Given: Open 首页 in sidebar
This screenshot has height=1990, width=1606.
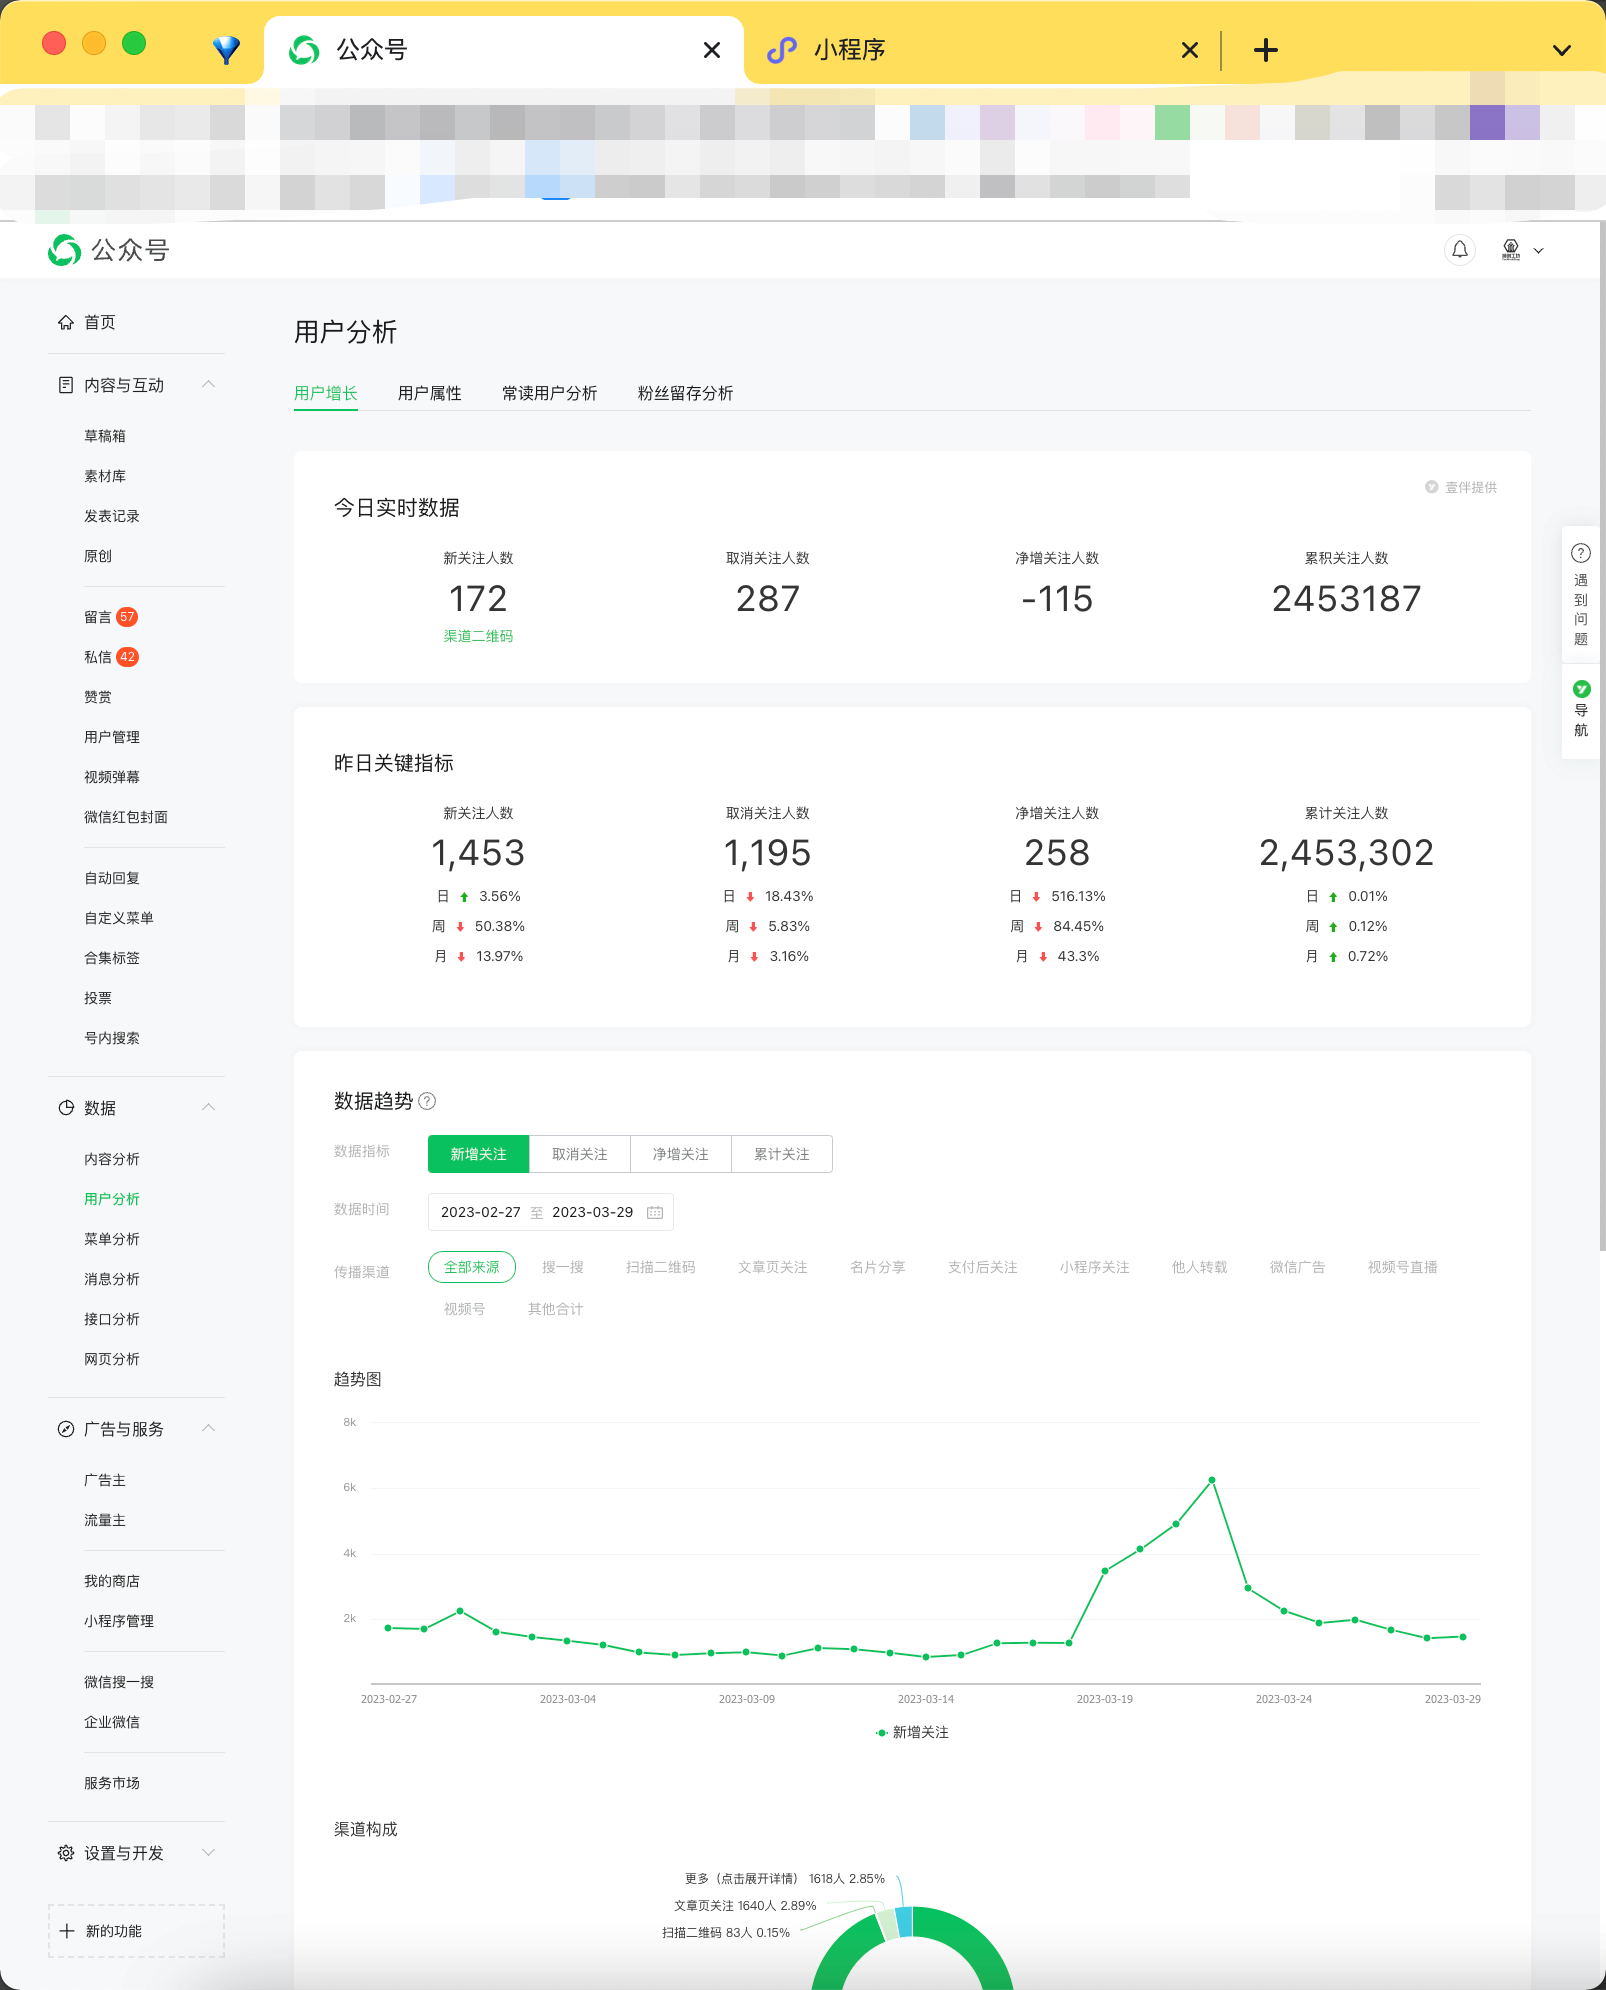Looking at the screenshot, I should pos(100,322).
